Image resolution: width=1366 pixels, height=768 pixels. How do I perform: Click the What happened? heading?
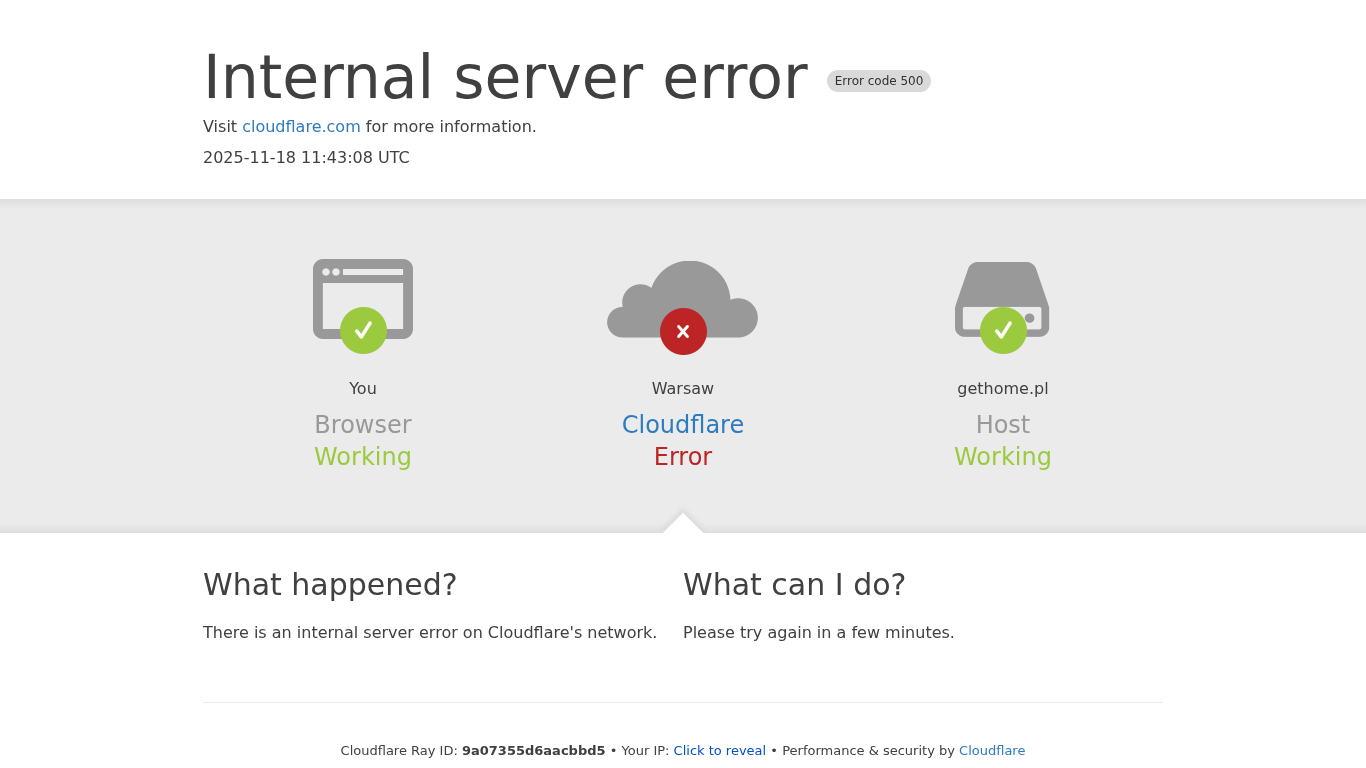(x=330, y=585)
